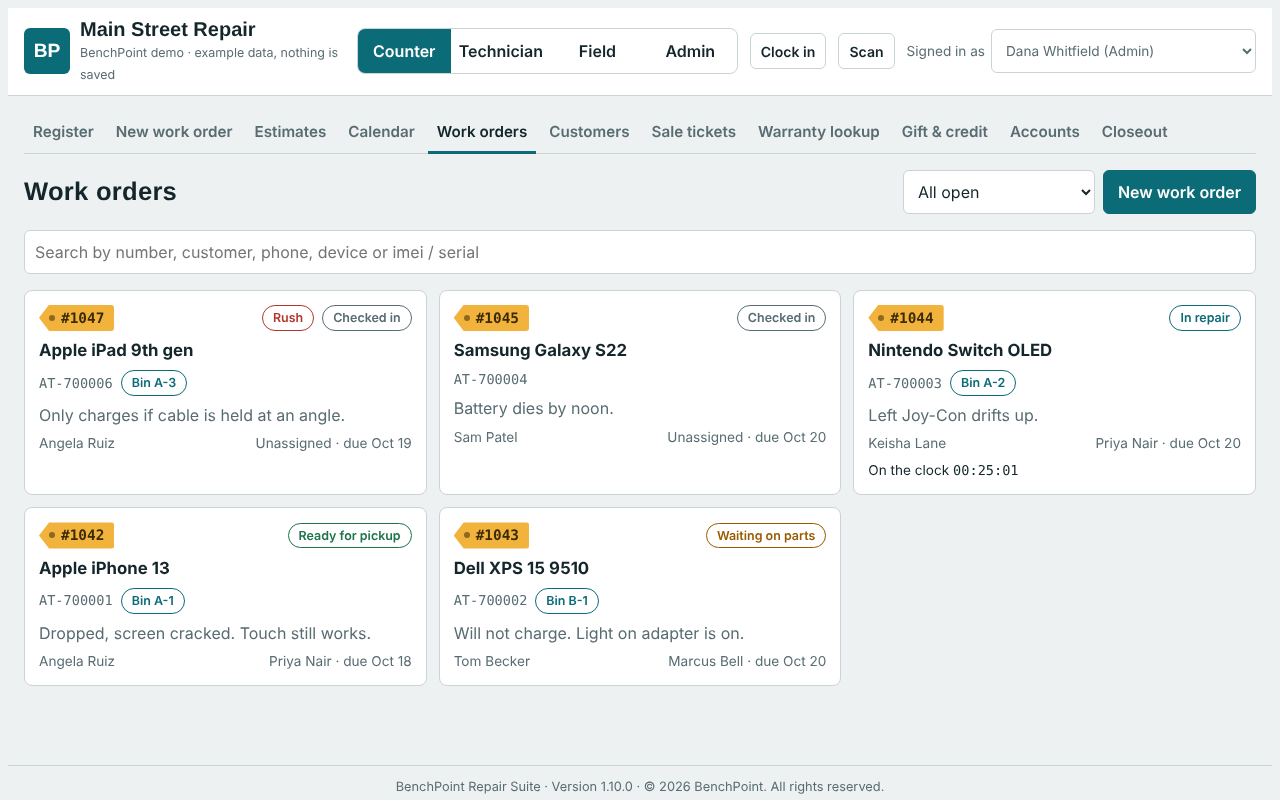Click the BP logo badge
Viewport: 1280px width, 800px height.
tap(47, 51)
